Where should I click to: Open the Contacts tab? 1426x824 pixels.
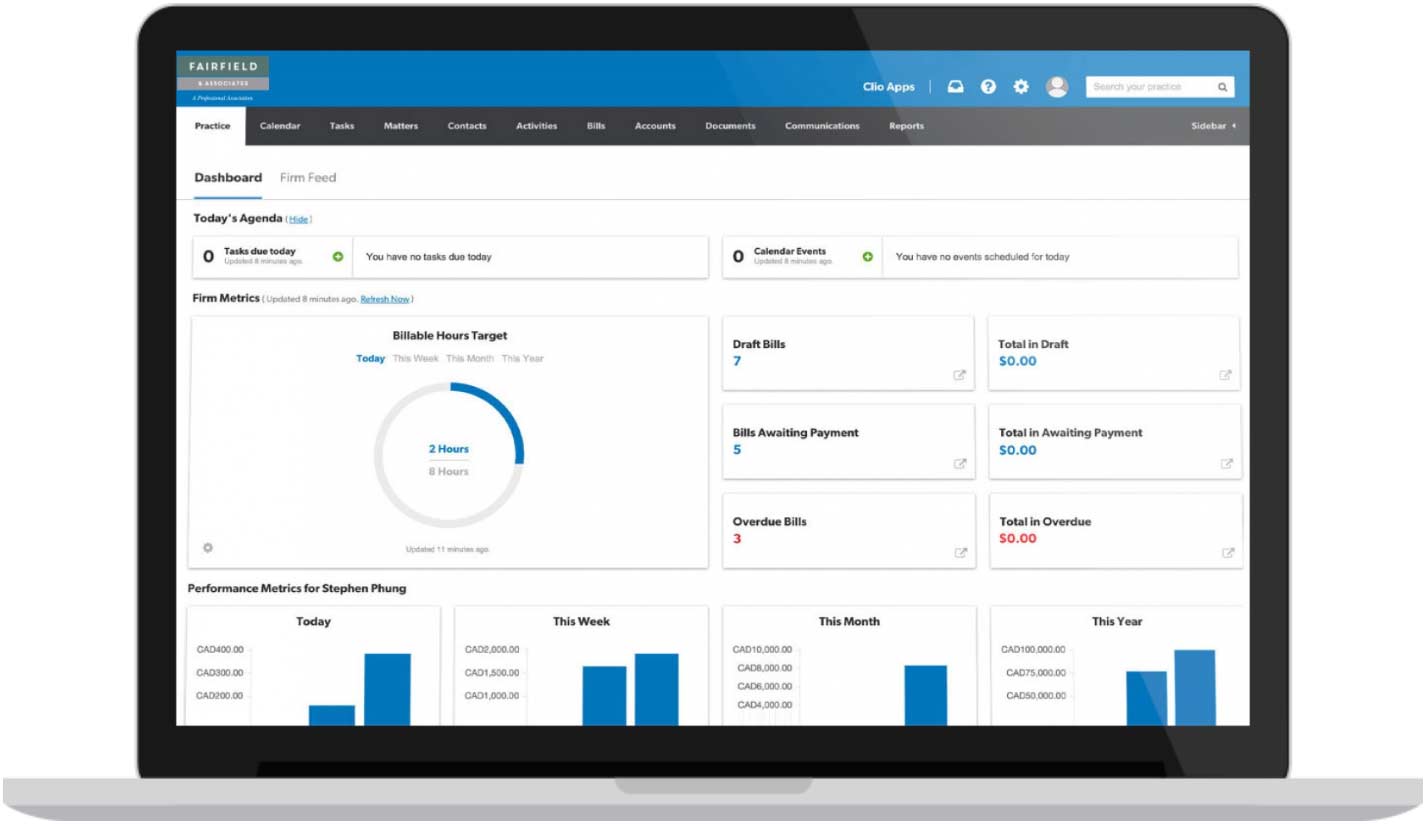point(467,126)
